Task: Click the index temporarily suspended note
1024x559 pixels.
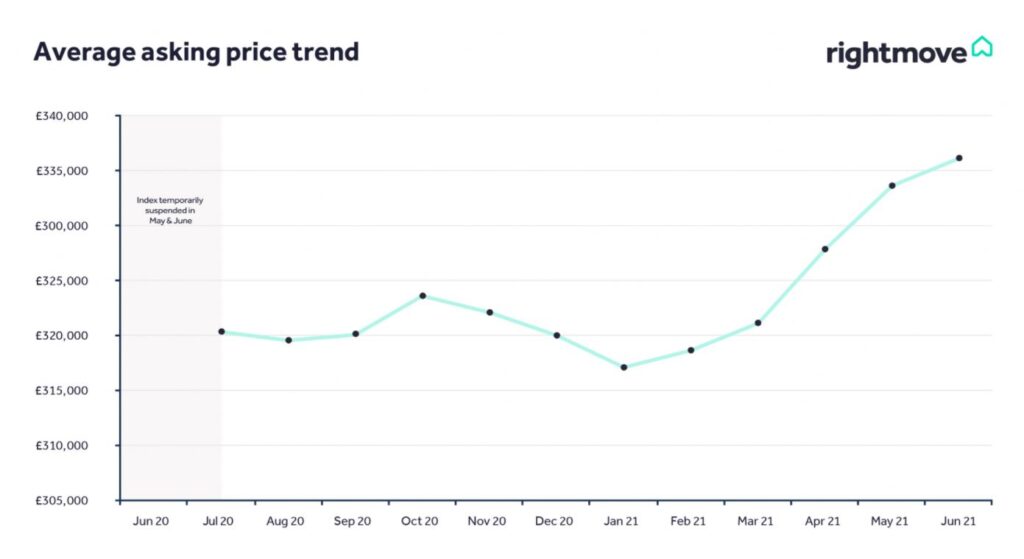Action: pos(170,210)
